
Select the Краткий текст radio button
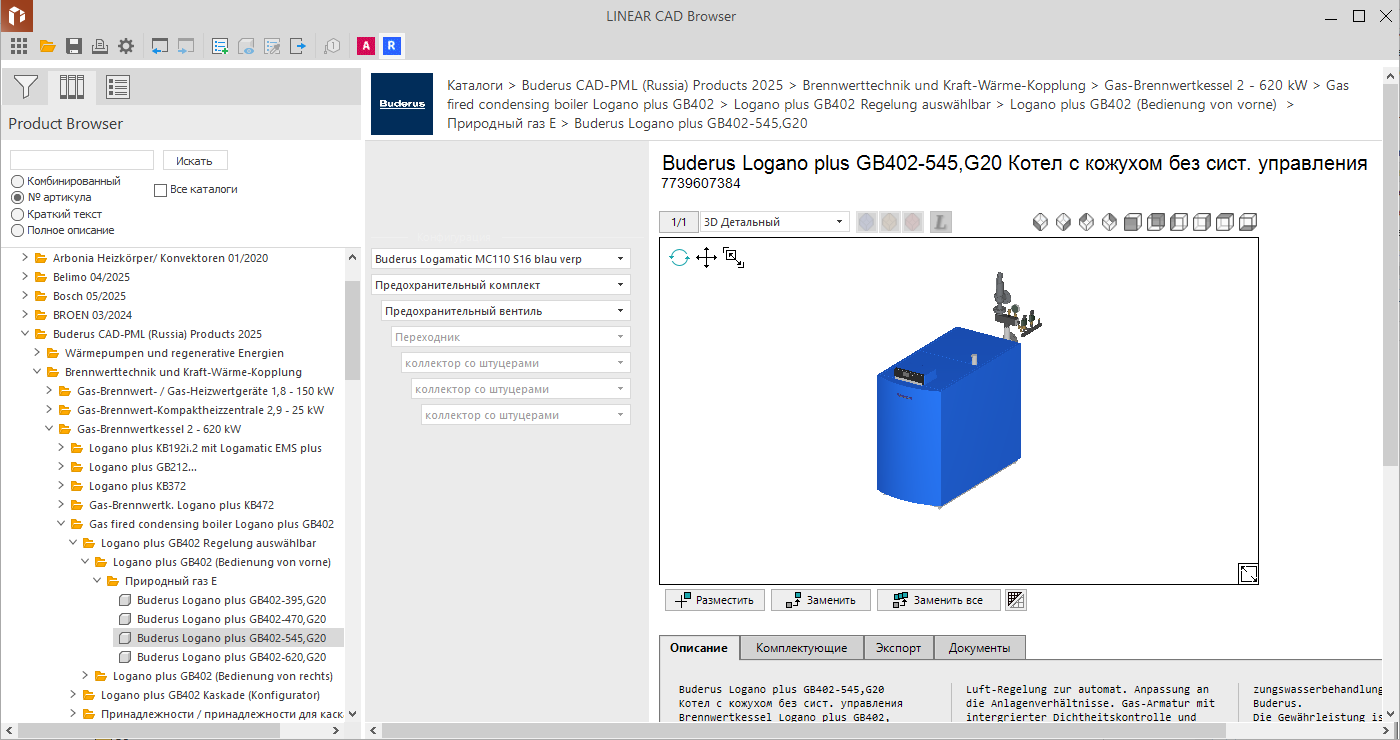point(17,214)
